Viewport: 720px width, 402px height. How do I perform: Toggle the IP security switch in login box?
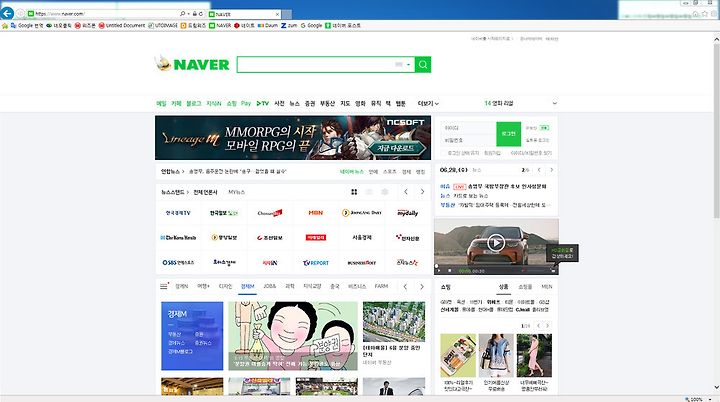pyautogui.click(x=544, y=128)
